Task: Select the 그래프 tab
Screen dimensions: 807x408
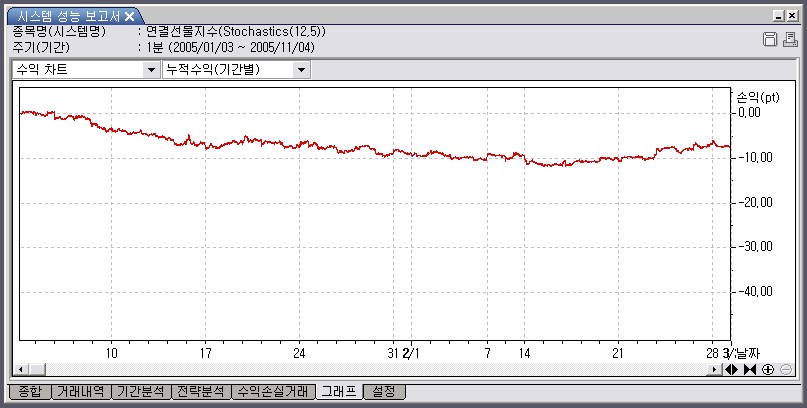Action: point(337,391)
